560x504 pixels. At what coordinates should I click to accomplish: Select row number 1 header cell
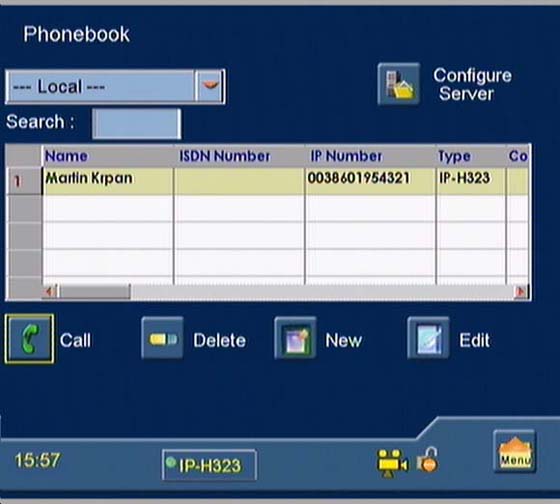click(x=24, y=181)
